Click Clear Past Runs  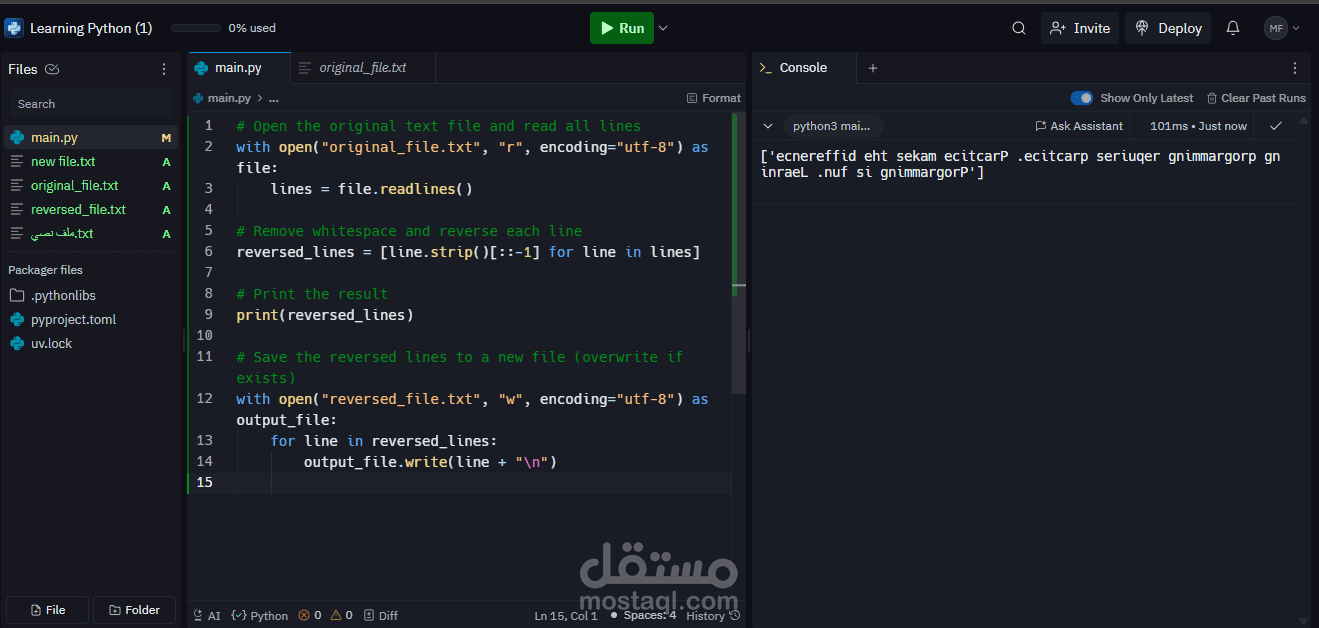[x=1256, y=98]
